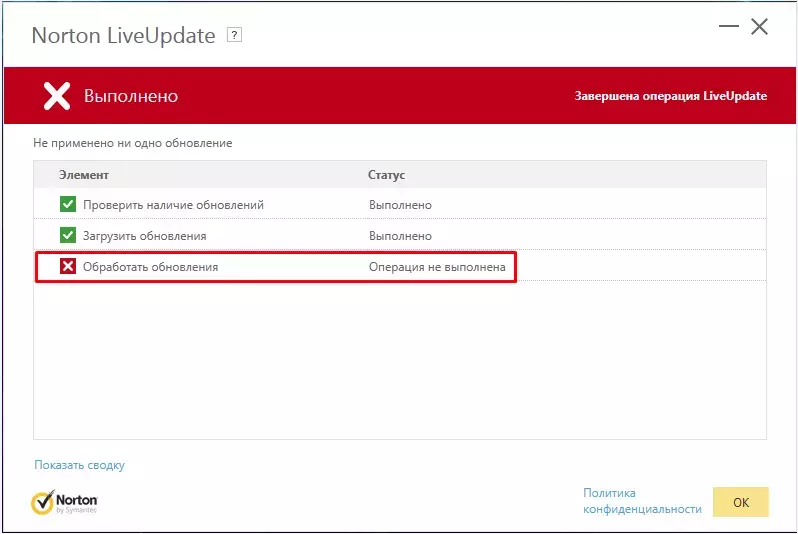The image size is (798, 534).
Task: Click the Norton LiveUpdate window title
Action: coord(123,36)
